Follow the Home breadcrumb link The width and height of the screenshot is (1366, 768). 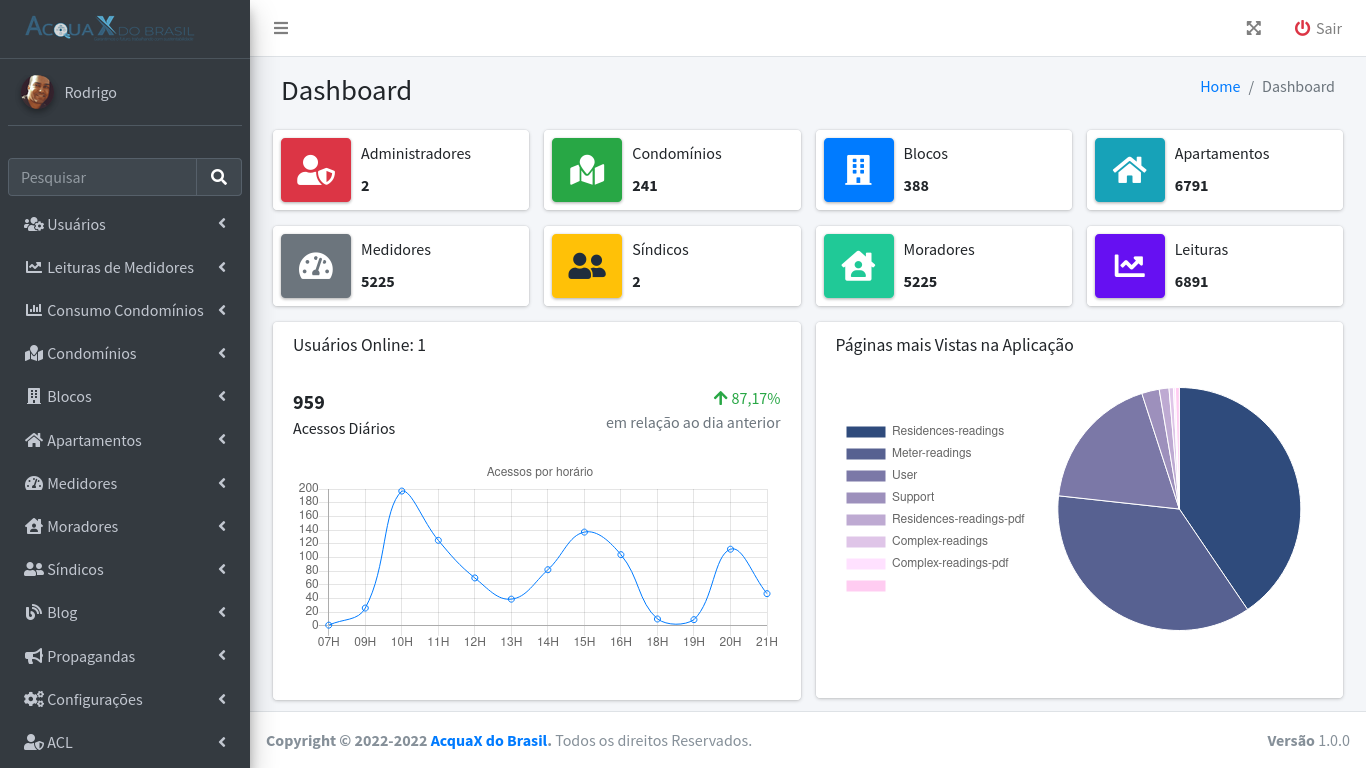click(1220, 87)
